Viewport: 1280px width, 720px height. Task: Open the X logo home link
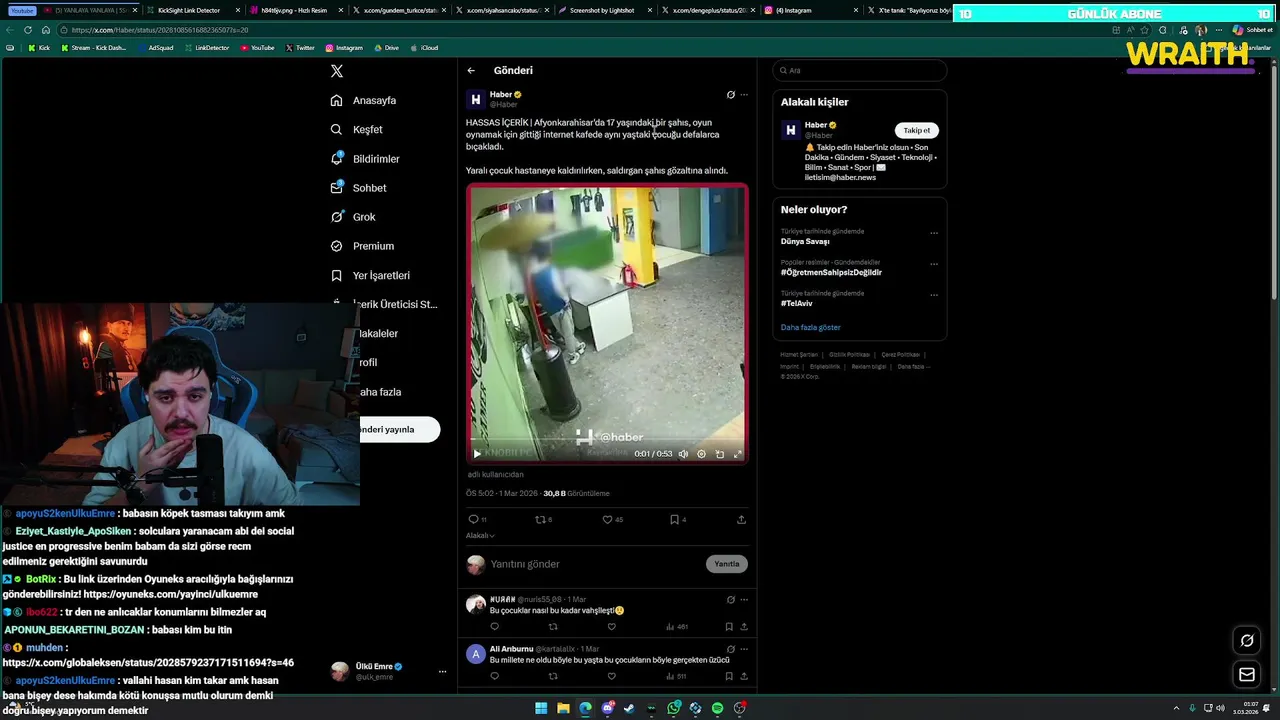point(337,71)
